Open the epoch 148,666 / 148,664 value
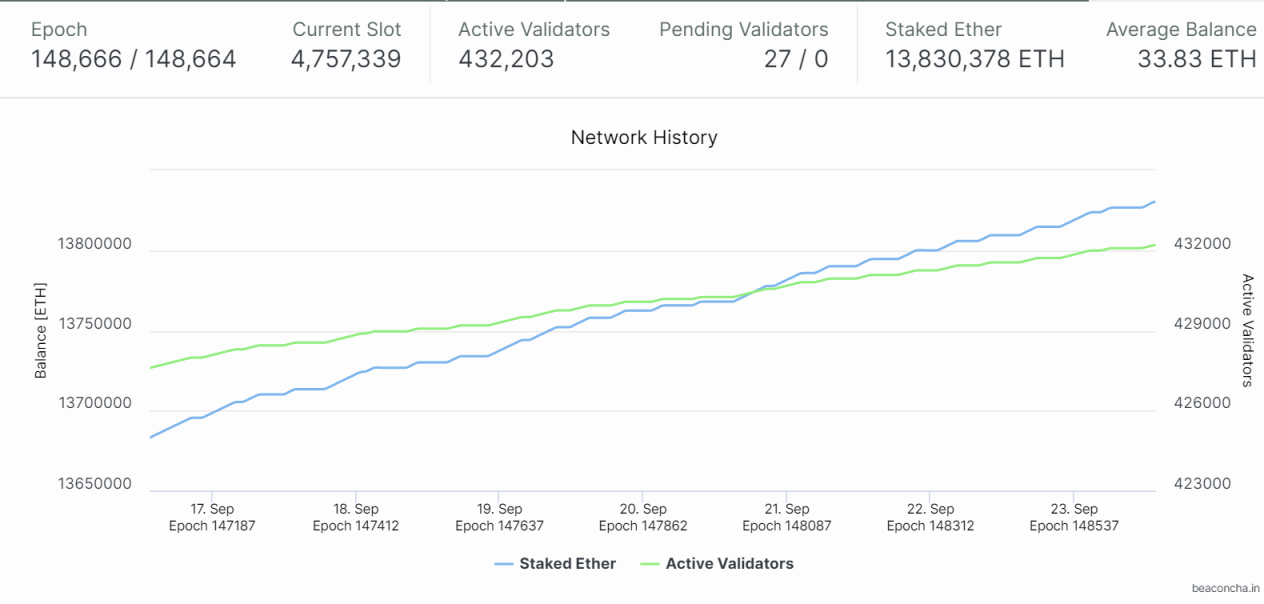 point(133,60)
